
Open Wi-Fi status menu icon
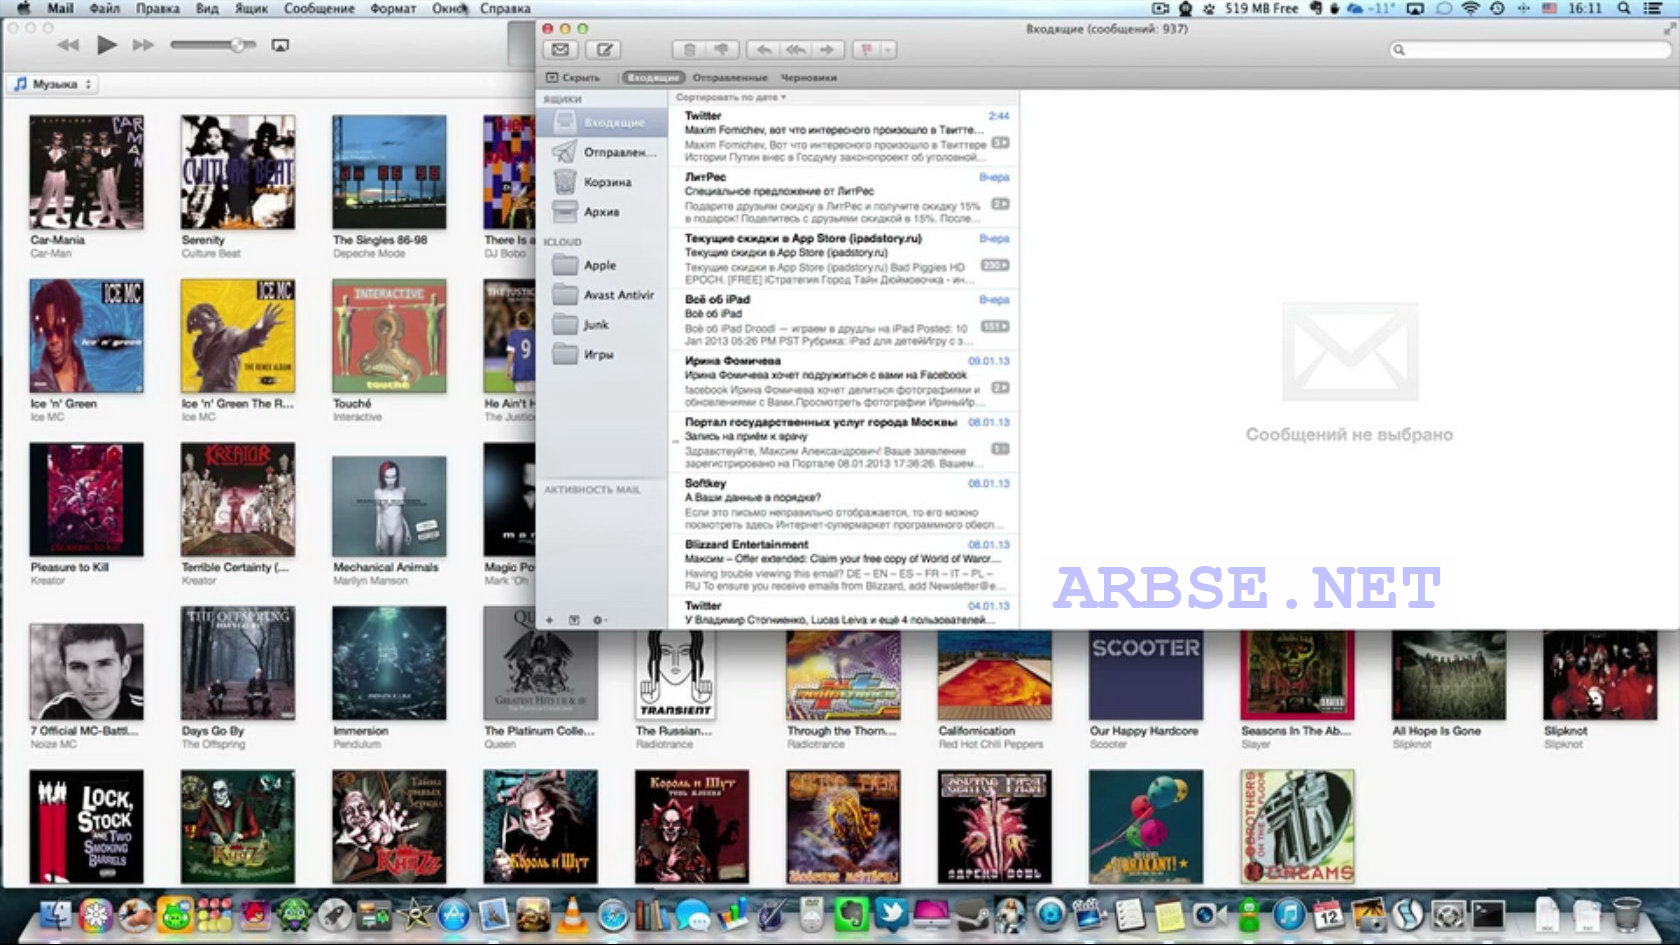coord(1470,8)
